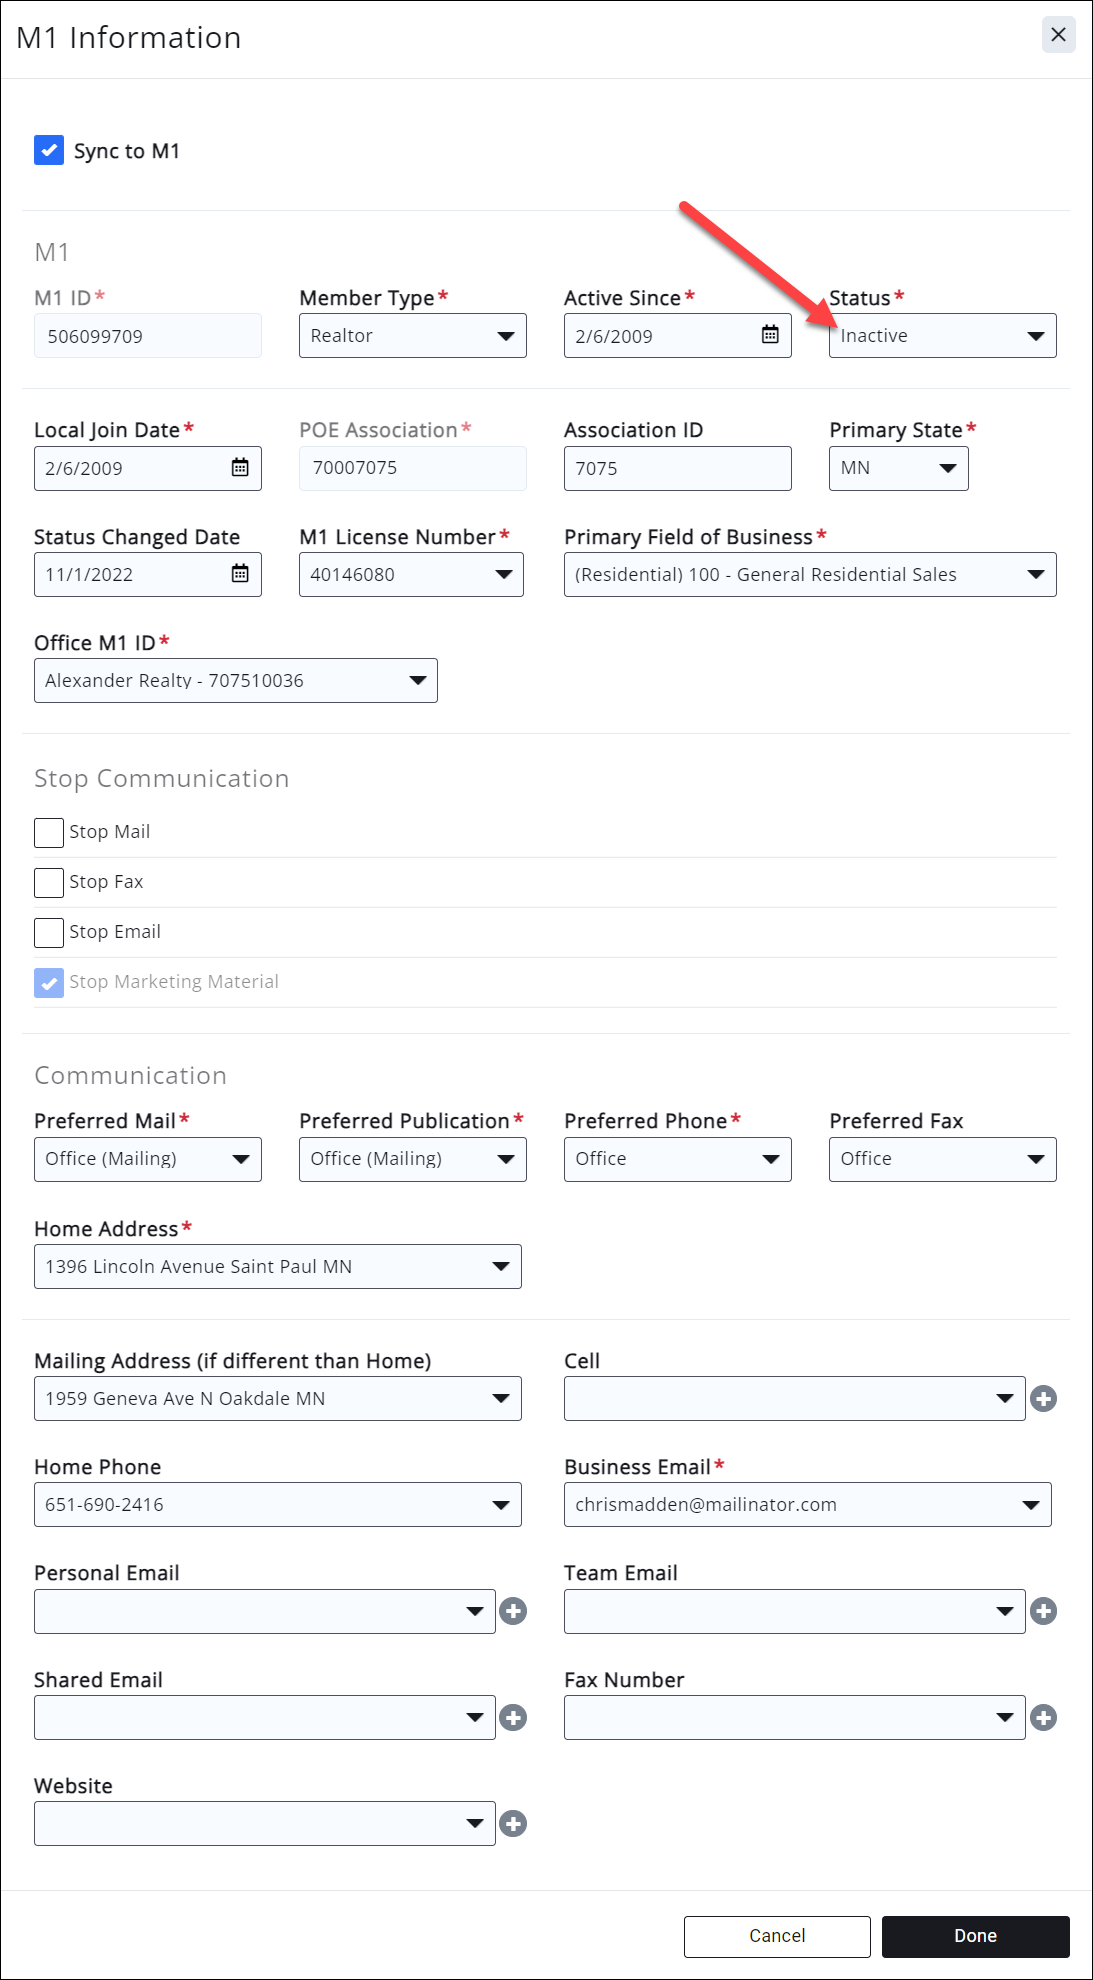Check the Stop Fax option
1093x1980 pixels.
pos(49,882)
